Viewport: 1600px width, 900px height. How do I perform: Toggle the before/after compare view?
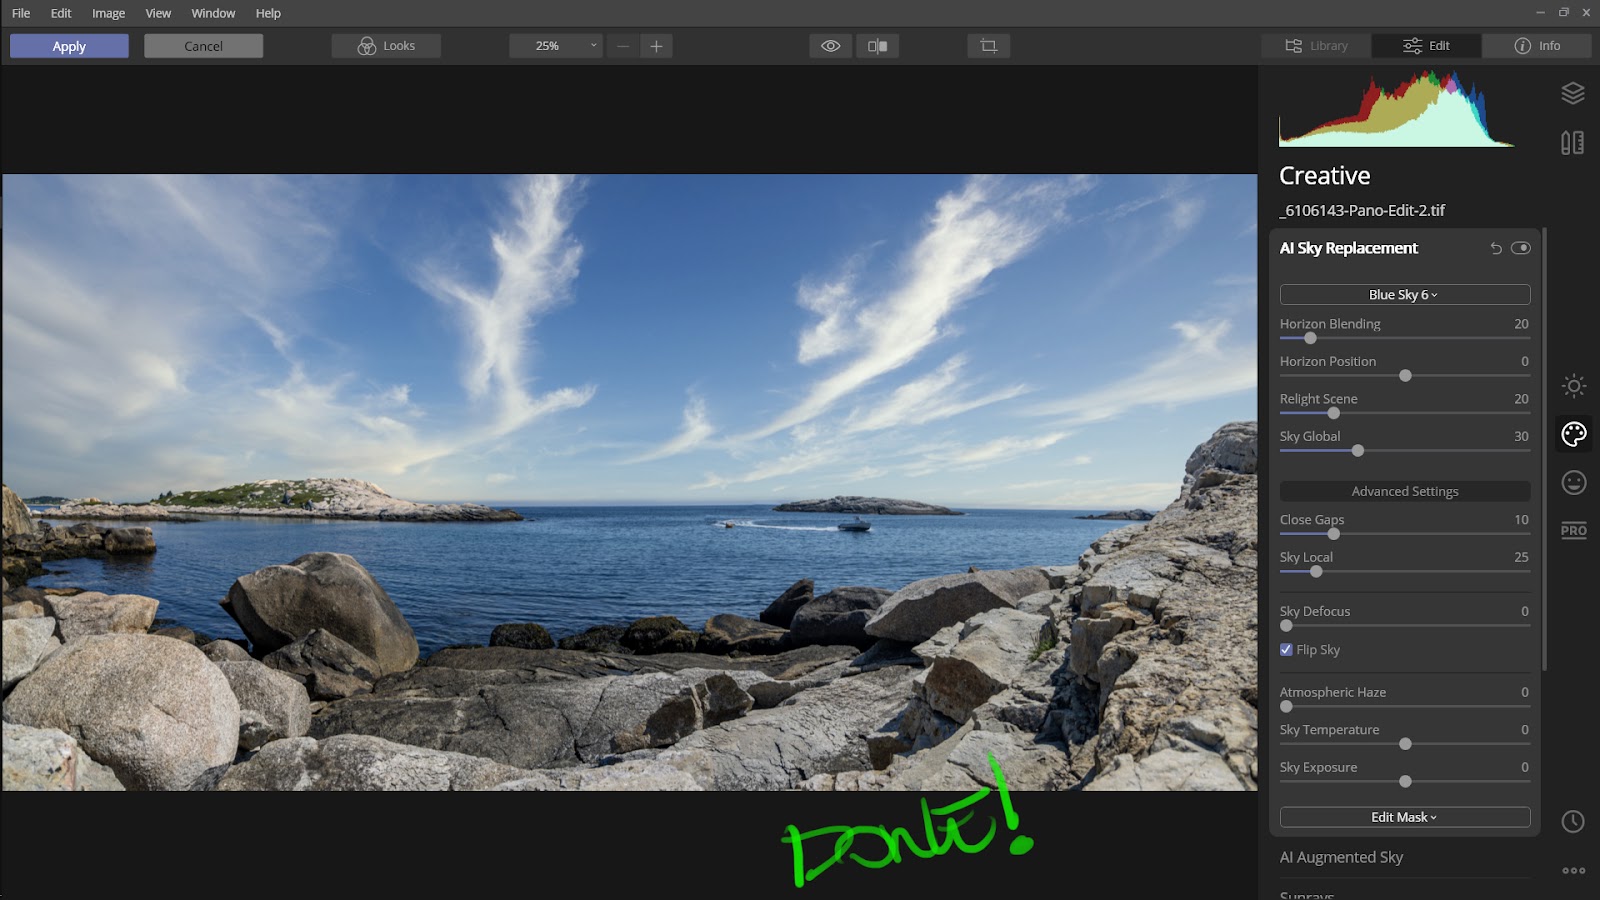[878, 46]
